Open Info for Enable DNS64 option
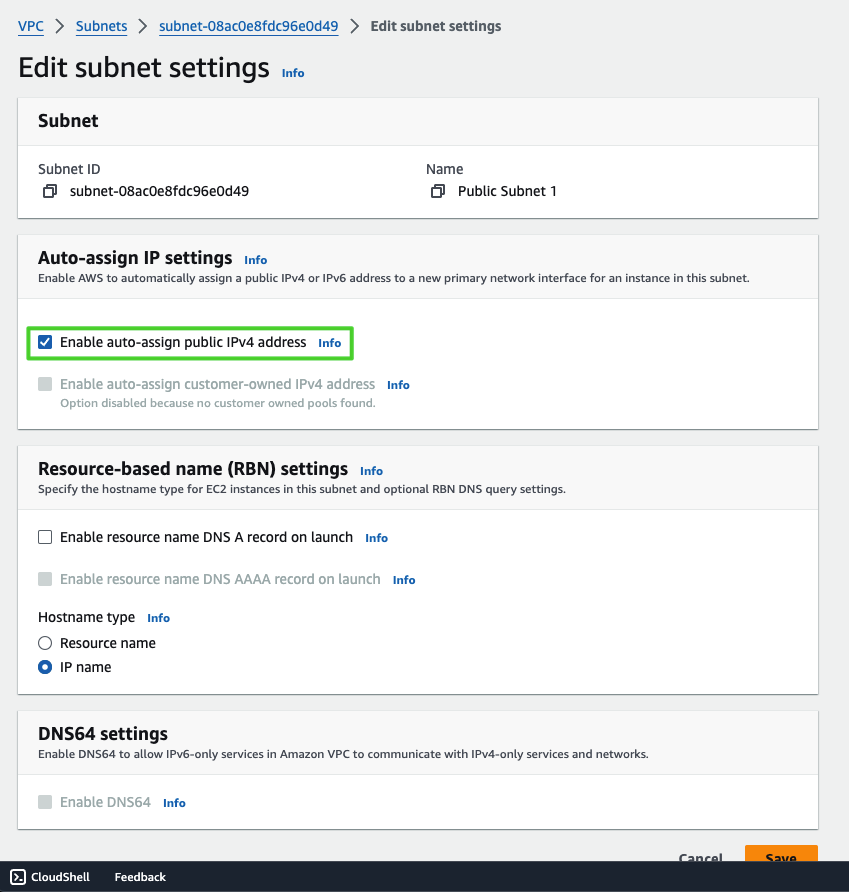The width and height of the screenshot is (849, 892). (x=174, y=803)
